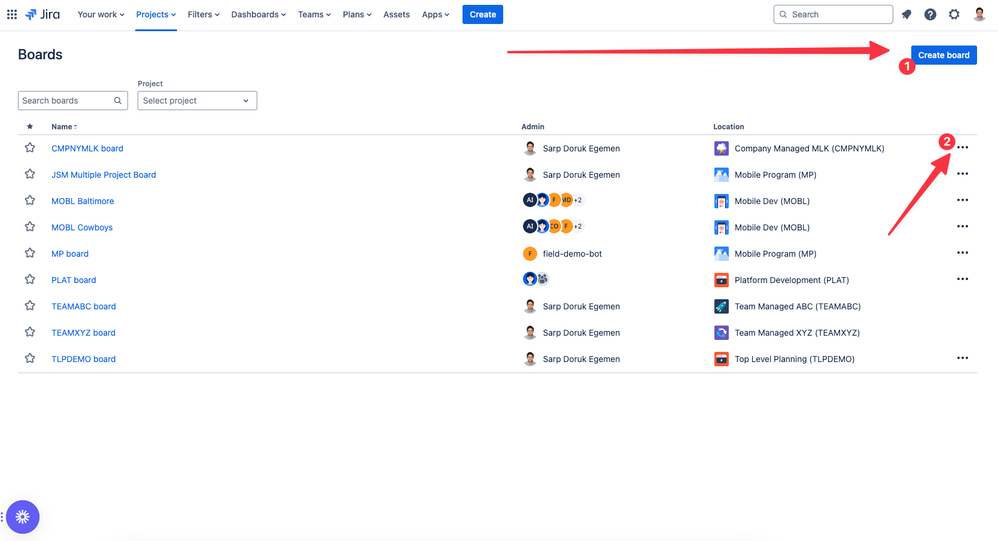Viewport: 998px width, 541px height.
Task: Open more actions for MOBL Baltimore
Action: pos(962,200)
